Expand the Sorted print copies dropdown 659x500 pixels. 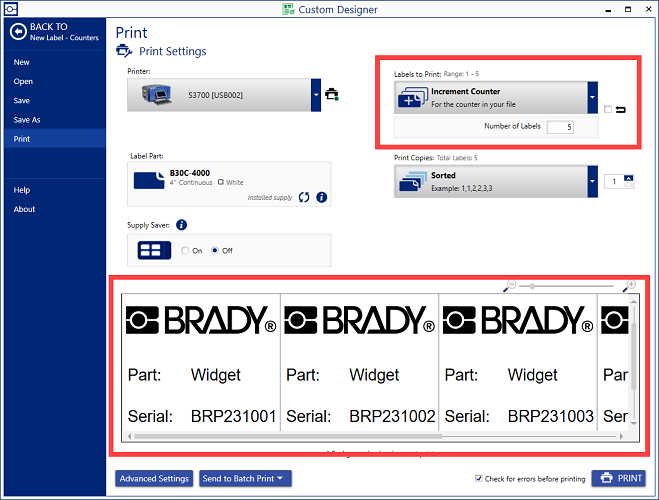[x=593, y=182]
